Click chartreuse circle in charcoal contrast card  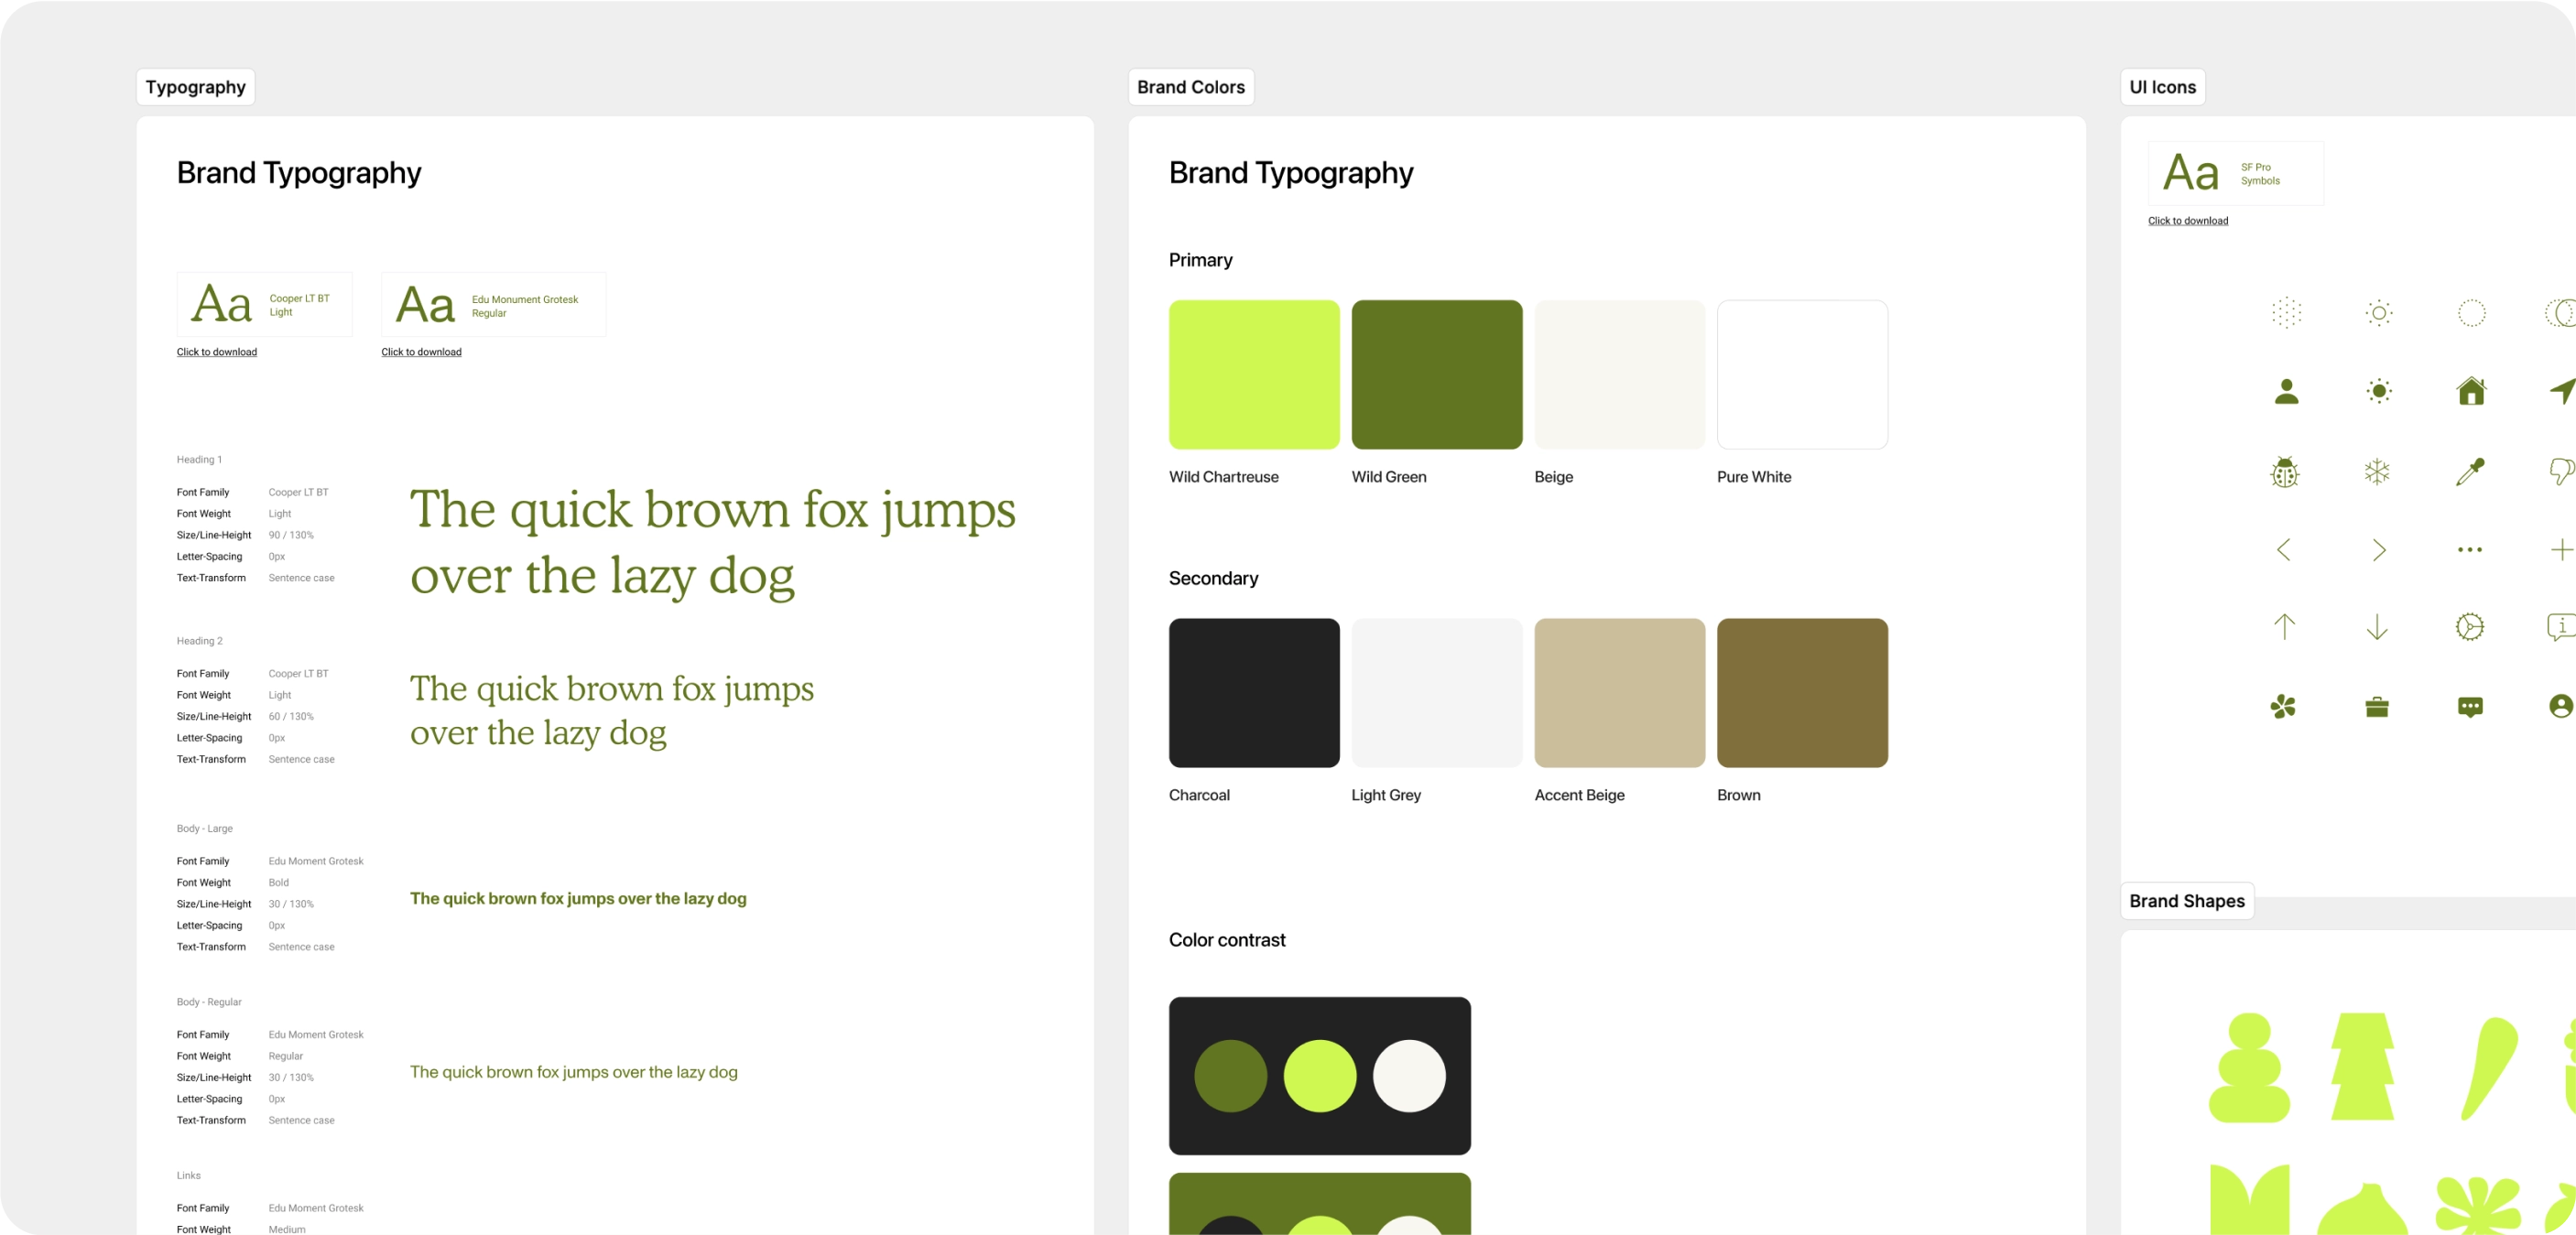1320,1076
